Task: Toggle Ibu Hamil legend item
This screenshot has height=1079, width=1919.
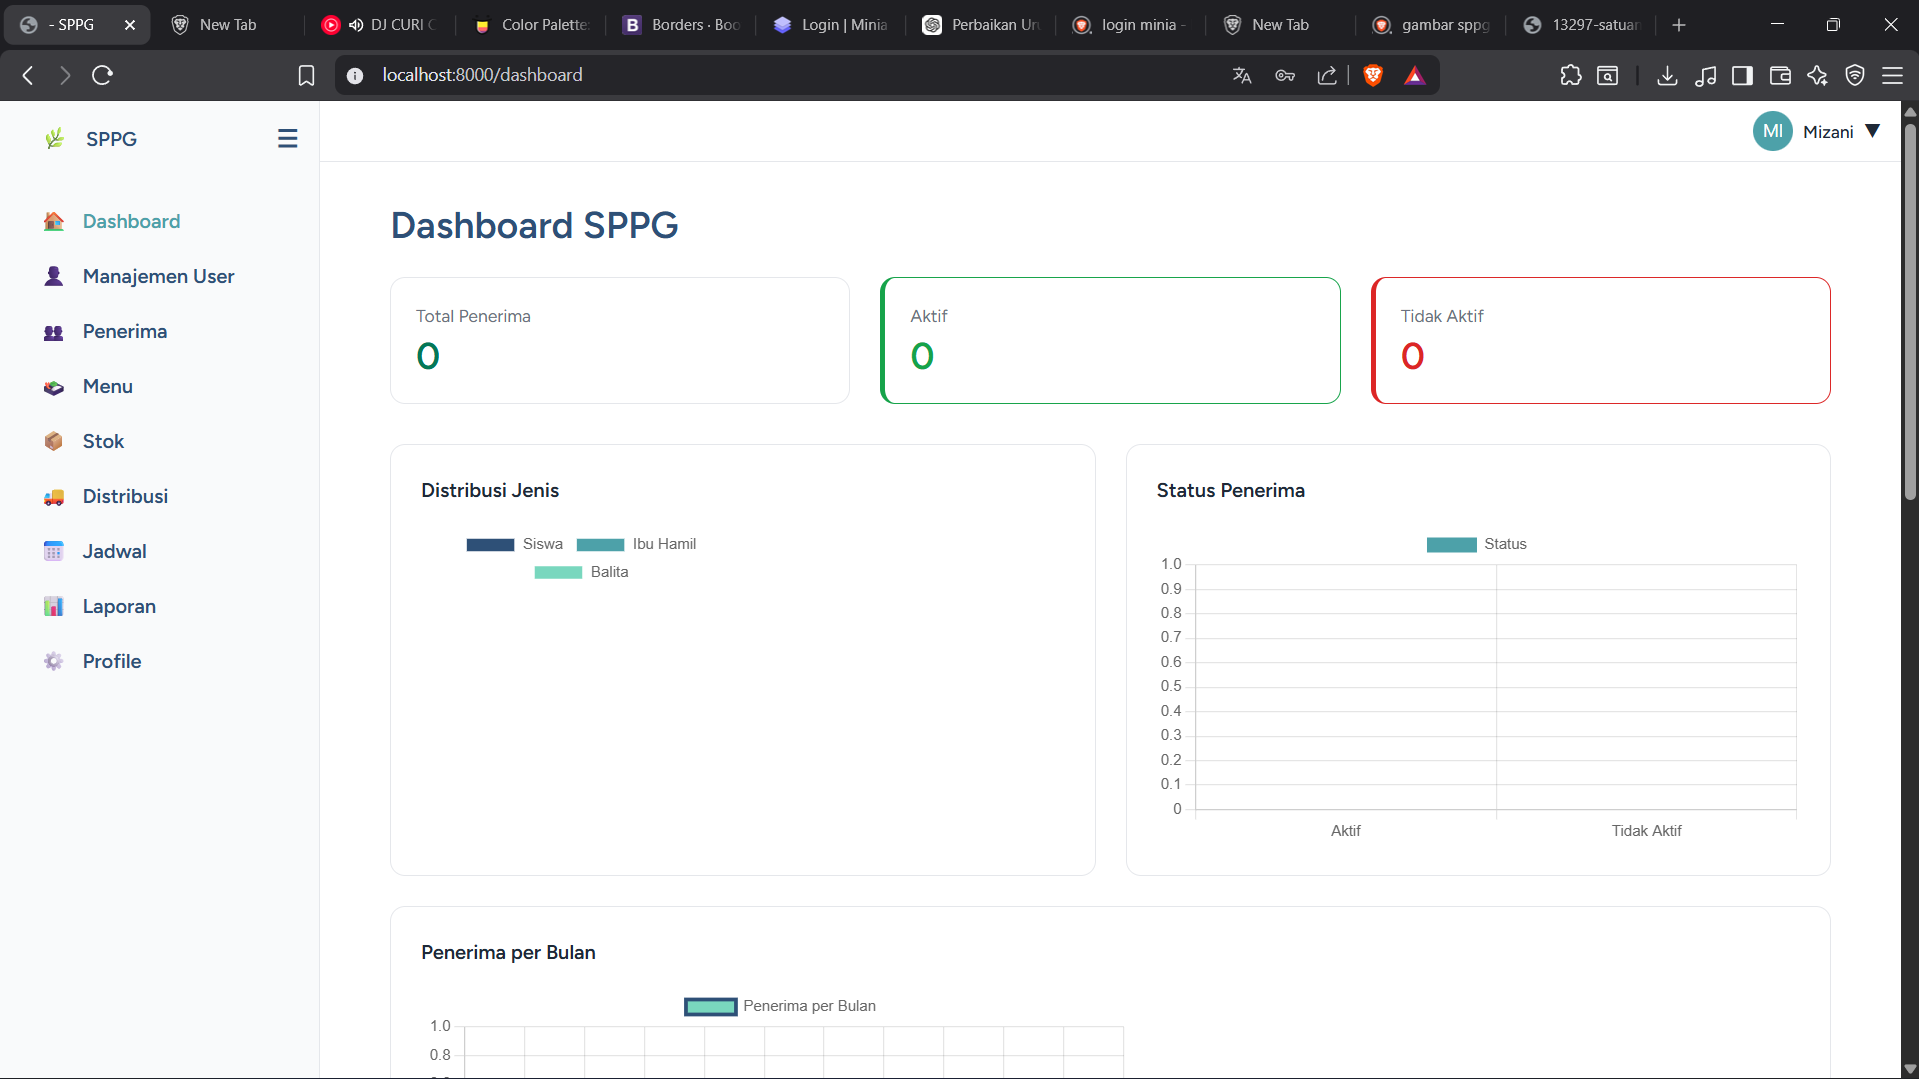Action: (636, 544)
